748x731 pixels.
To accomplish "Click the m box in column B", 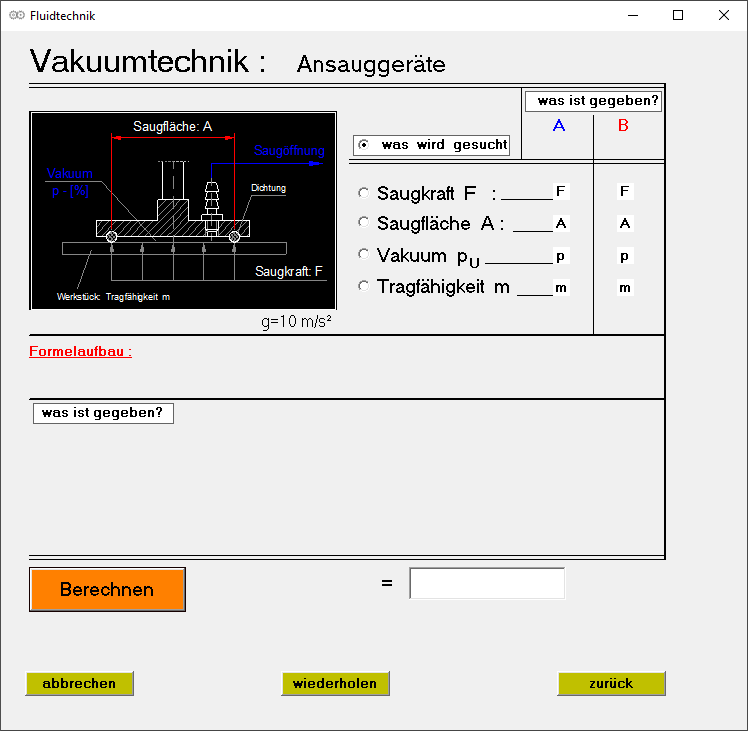I will 625,288.
